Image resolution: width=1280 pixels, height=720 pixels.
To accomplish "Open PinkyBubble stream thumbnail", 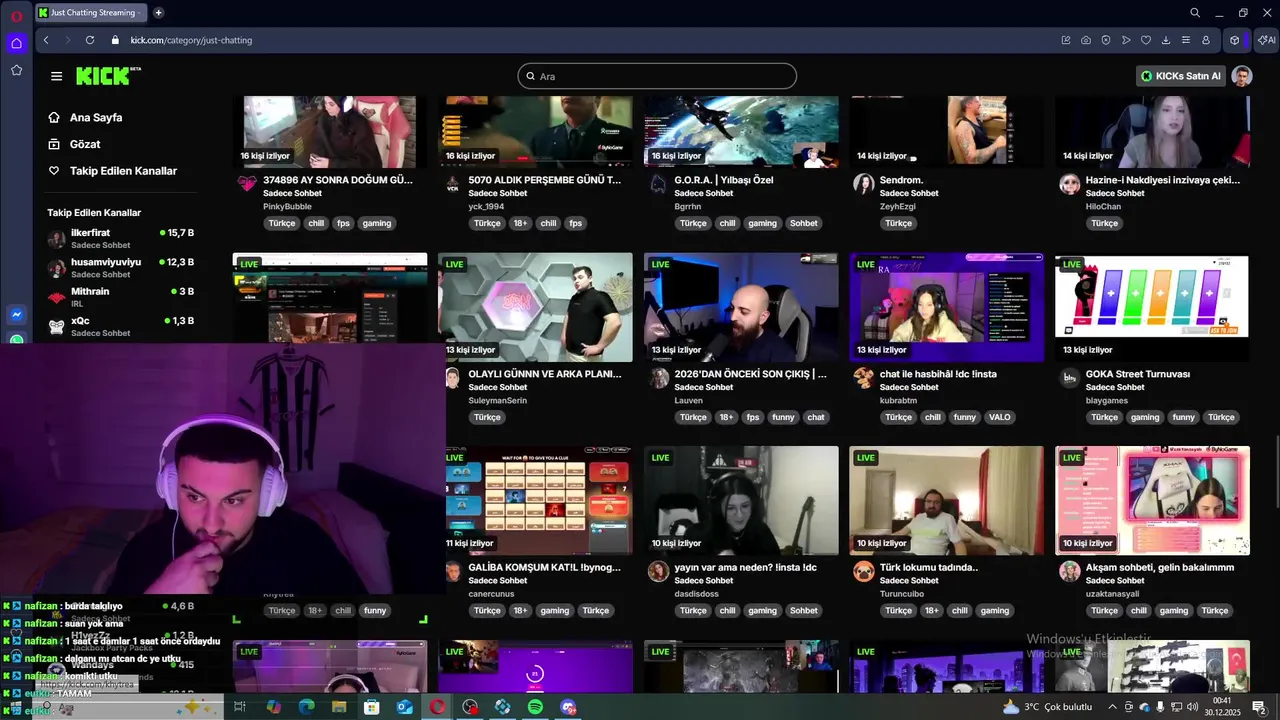I will coord(330,132).
